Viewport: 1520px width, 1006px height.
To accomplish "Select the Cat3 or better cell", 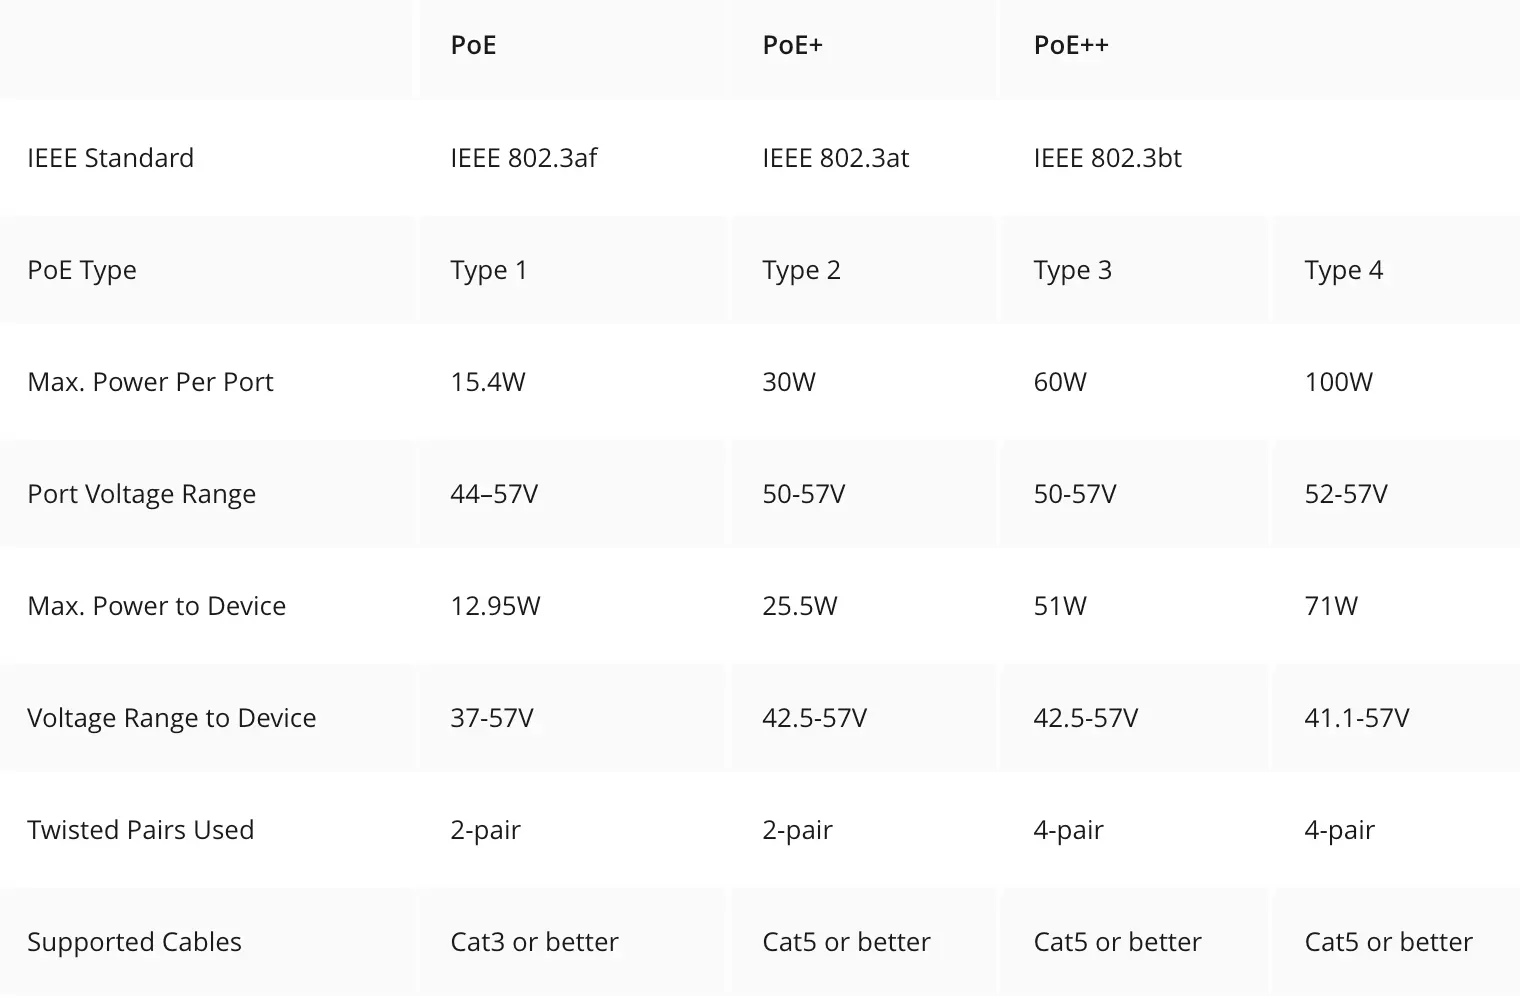I will 534,942.
